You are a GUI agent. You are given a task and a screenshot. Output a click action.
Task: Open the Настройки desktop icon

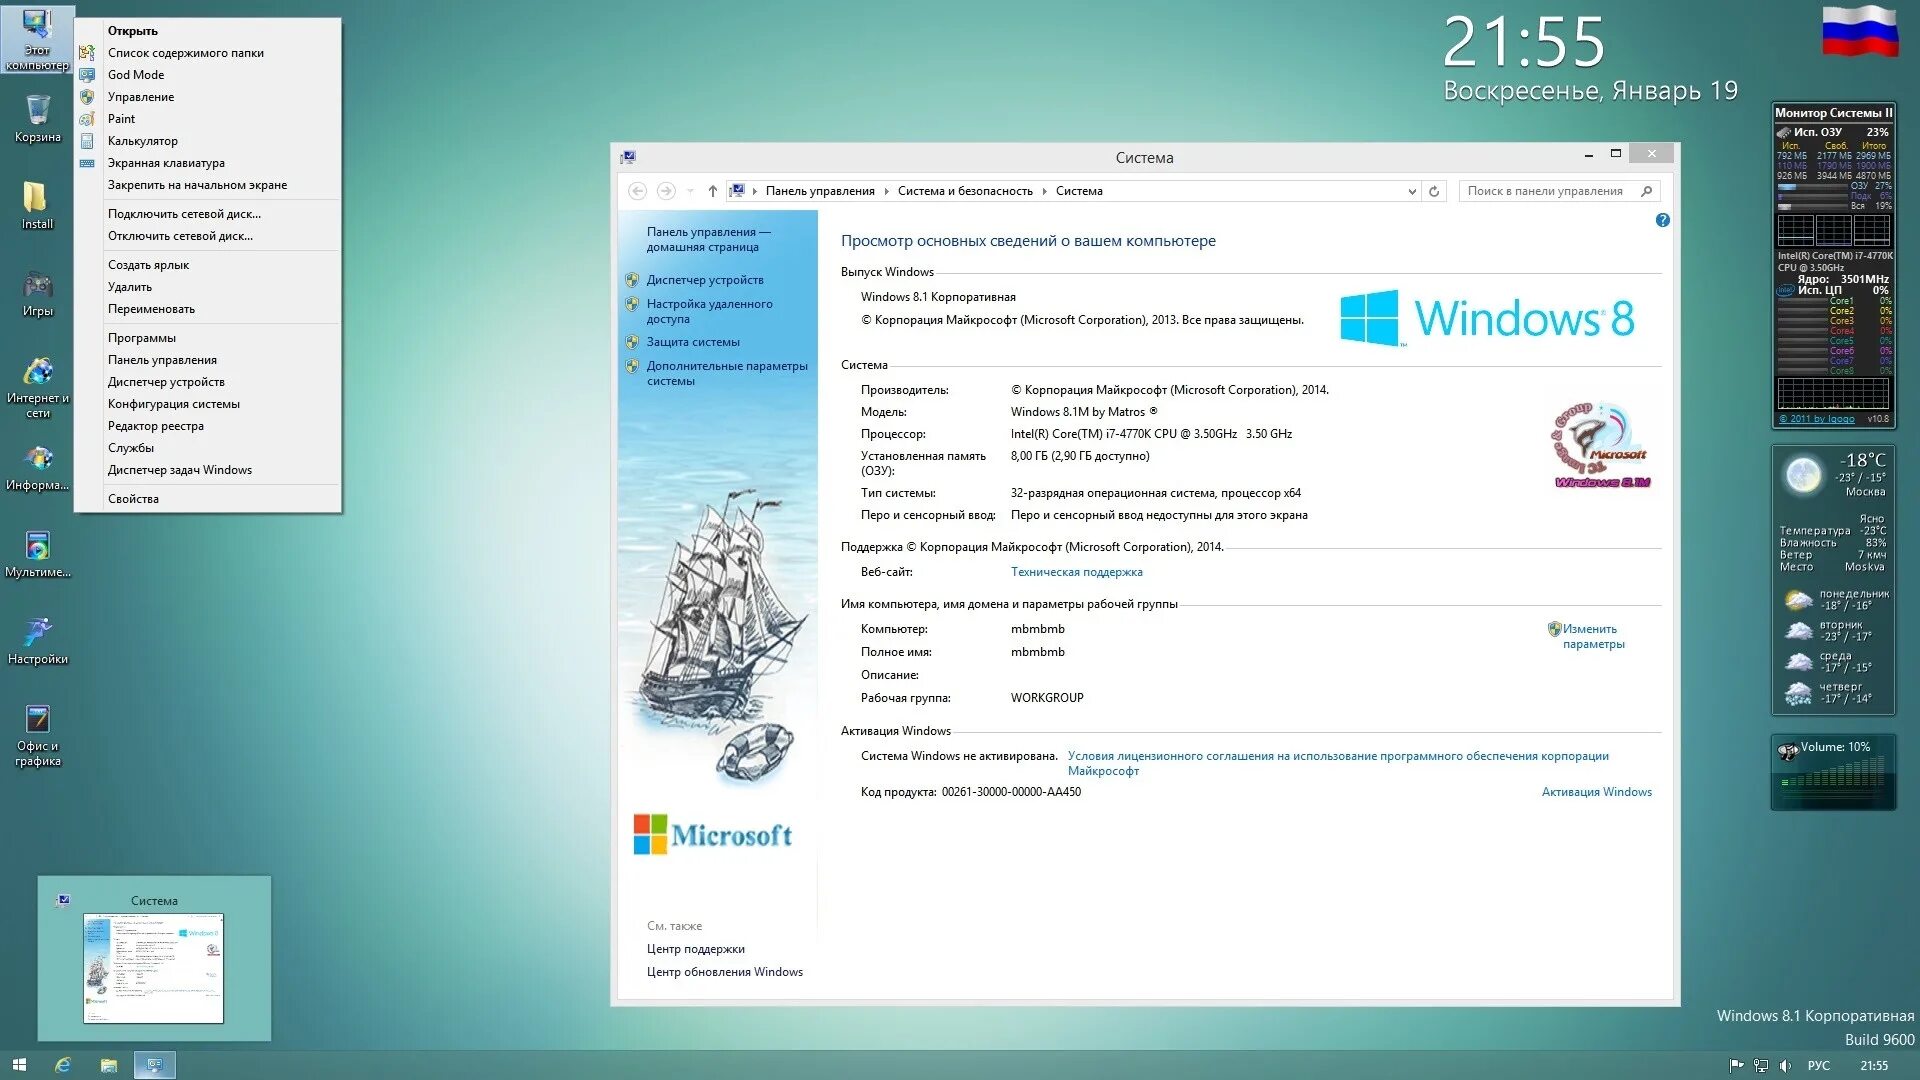click(x=37, y=642)
